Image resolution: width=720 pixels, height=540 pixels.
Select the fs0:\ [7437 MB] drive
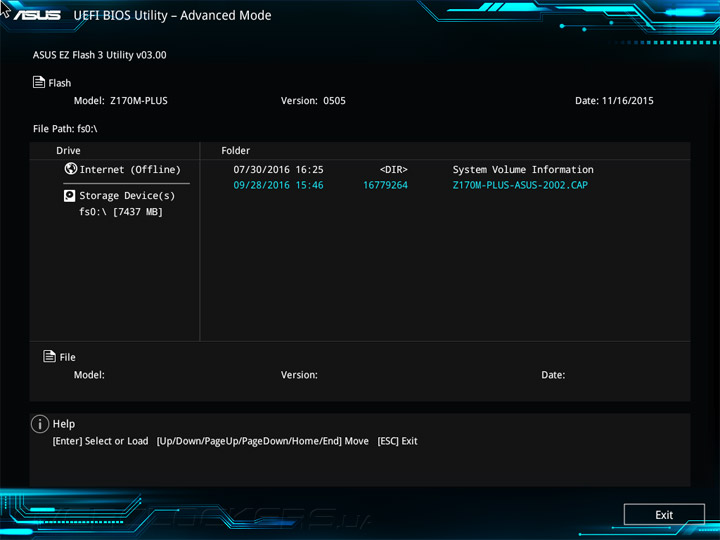(121, 212)
